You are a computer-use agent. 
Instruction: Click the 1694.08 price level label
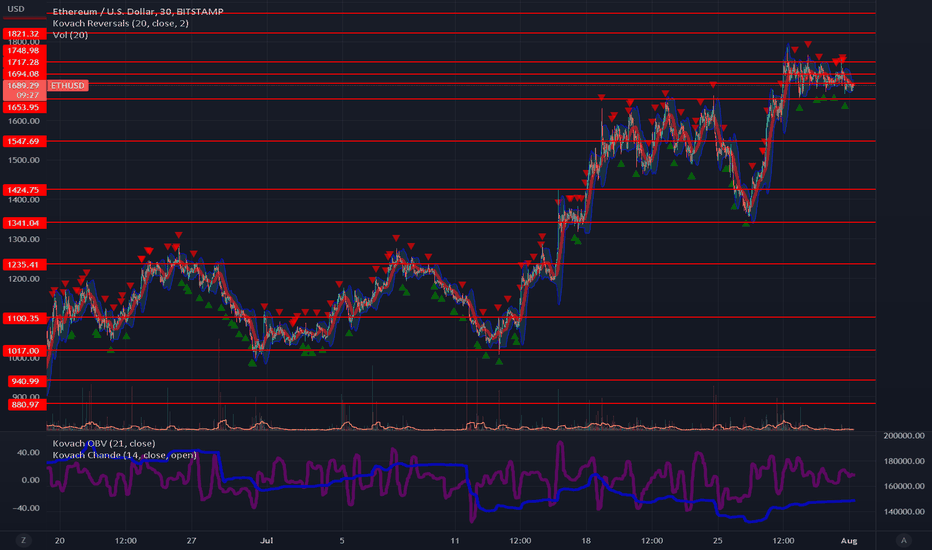click(x=24, y=74)
